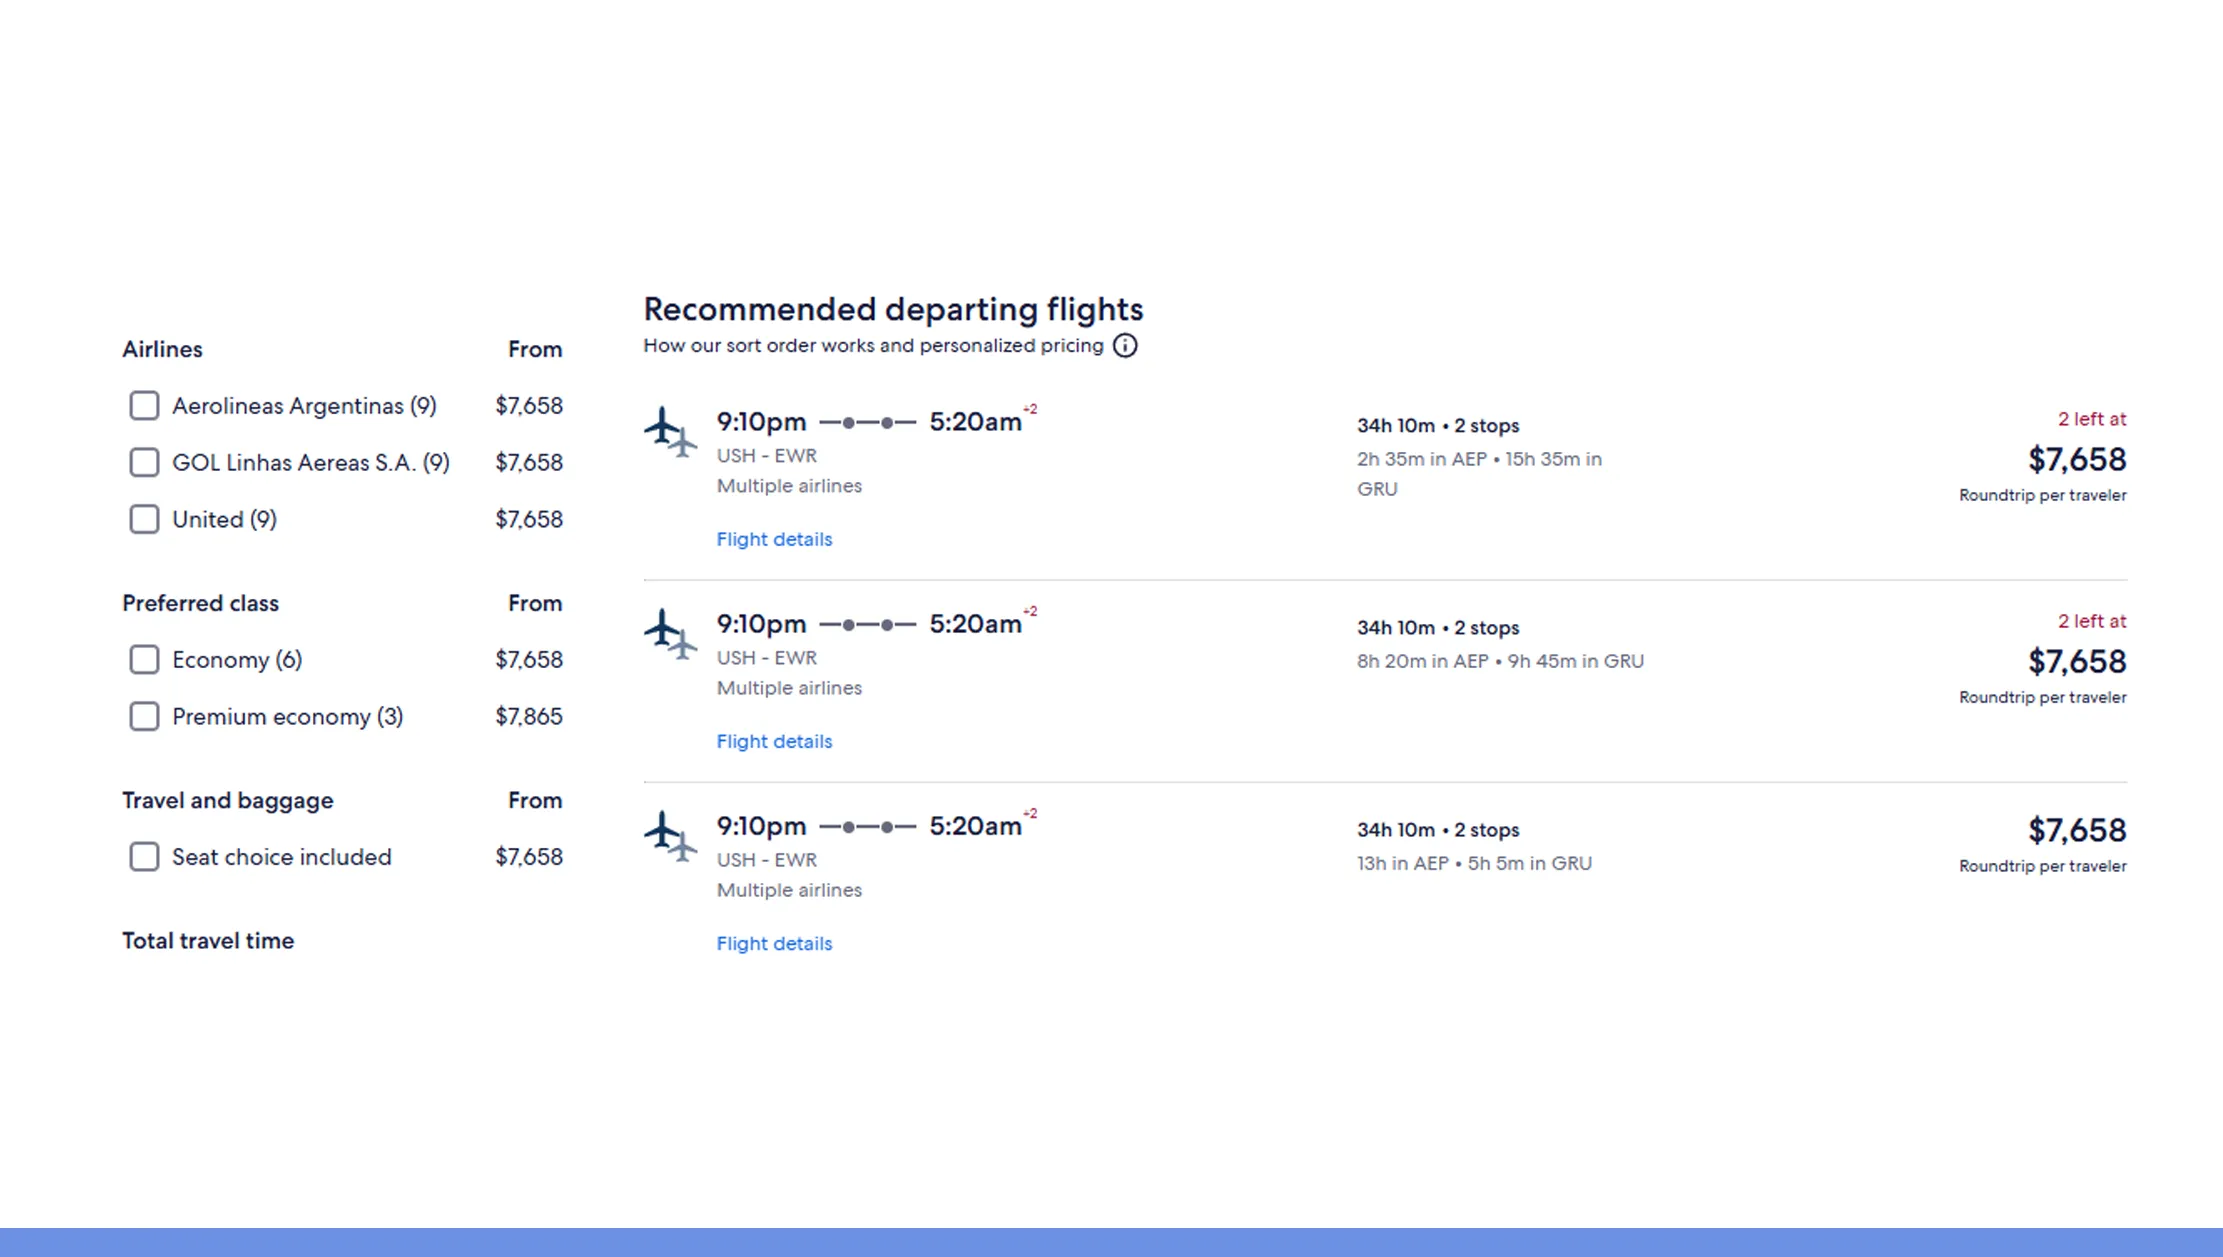Open Flight details for the third flight
The width and height of the screenshot is (2223, 1257).
(x=774, y=943)
